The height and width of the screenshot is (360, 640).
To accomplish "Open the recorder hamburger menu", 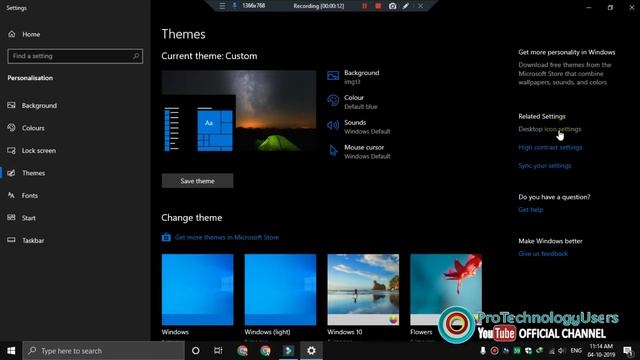I will point(222,6).
